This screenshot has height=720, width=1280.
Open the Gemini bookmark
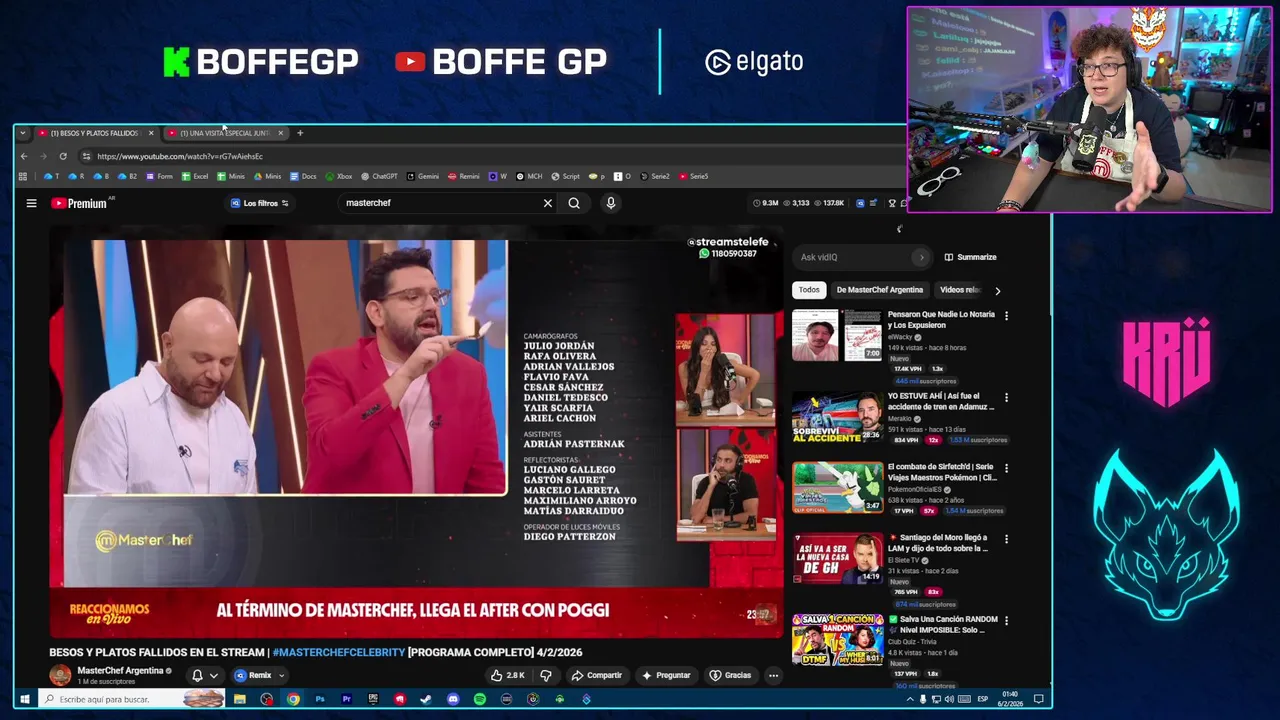click(x=423, y=176)
